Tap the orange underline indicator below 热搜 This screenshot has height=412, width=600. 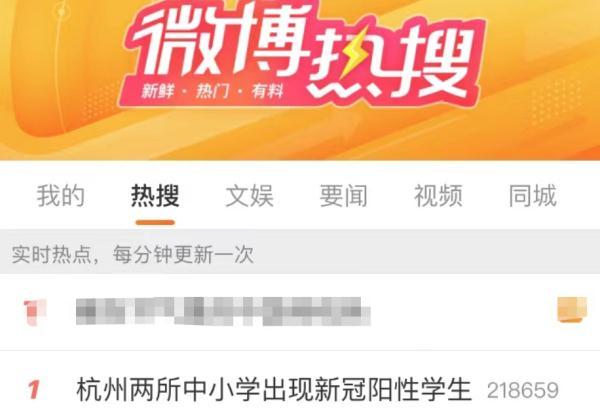[155, 222]
